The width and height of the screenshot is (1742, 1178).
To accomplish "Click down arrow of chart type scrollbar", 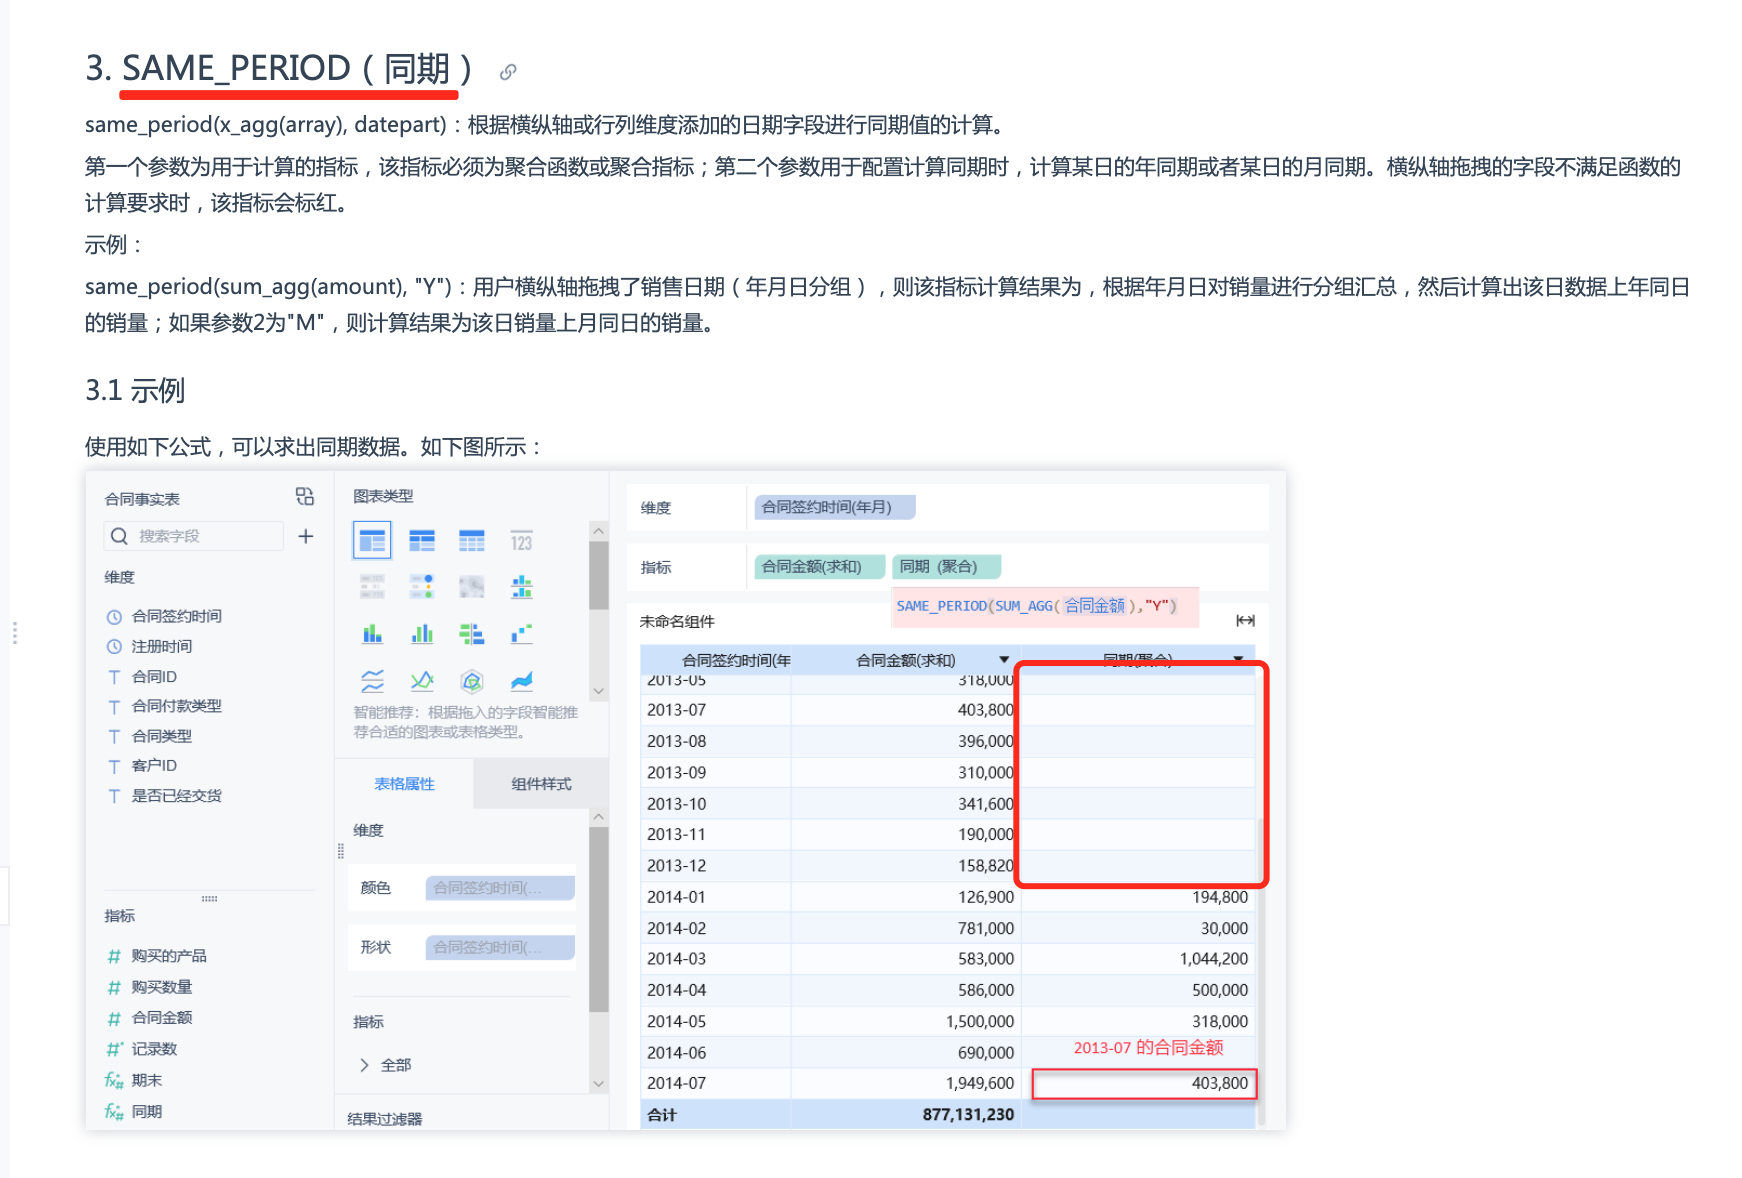I will (x=598, y=691).
